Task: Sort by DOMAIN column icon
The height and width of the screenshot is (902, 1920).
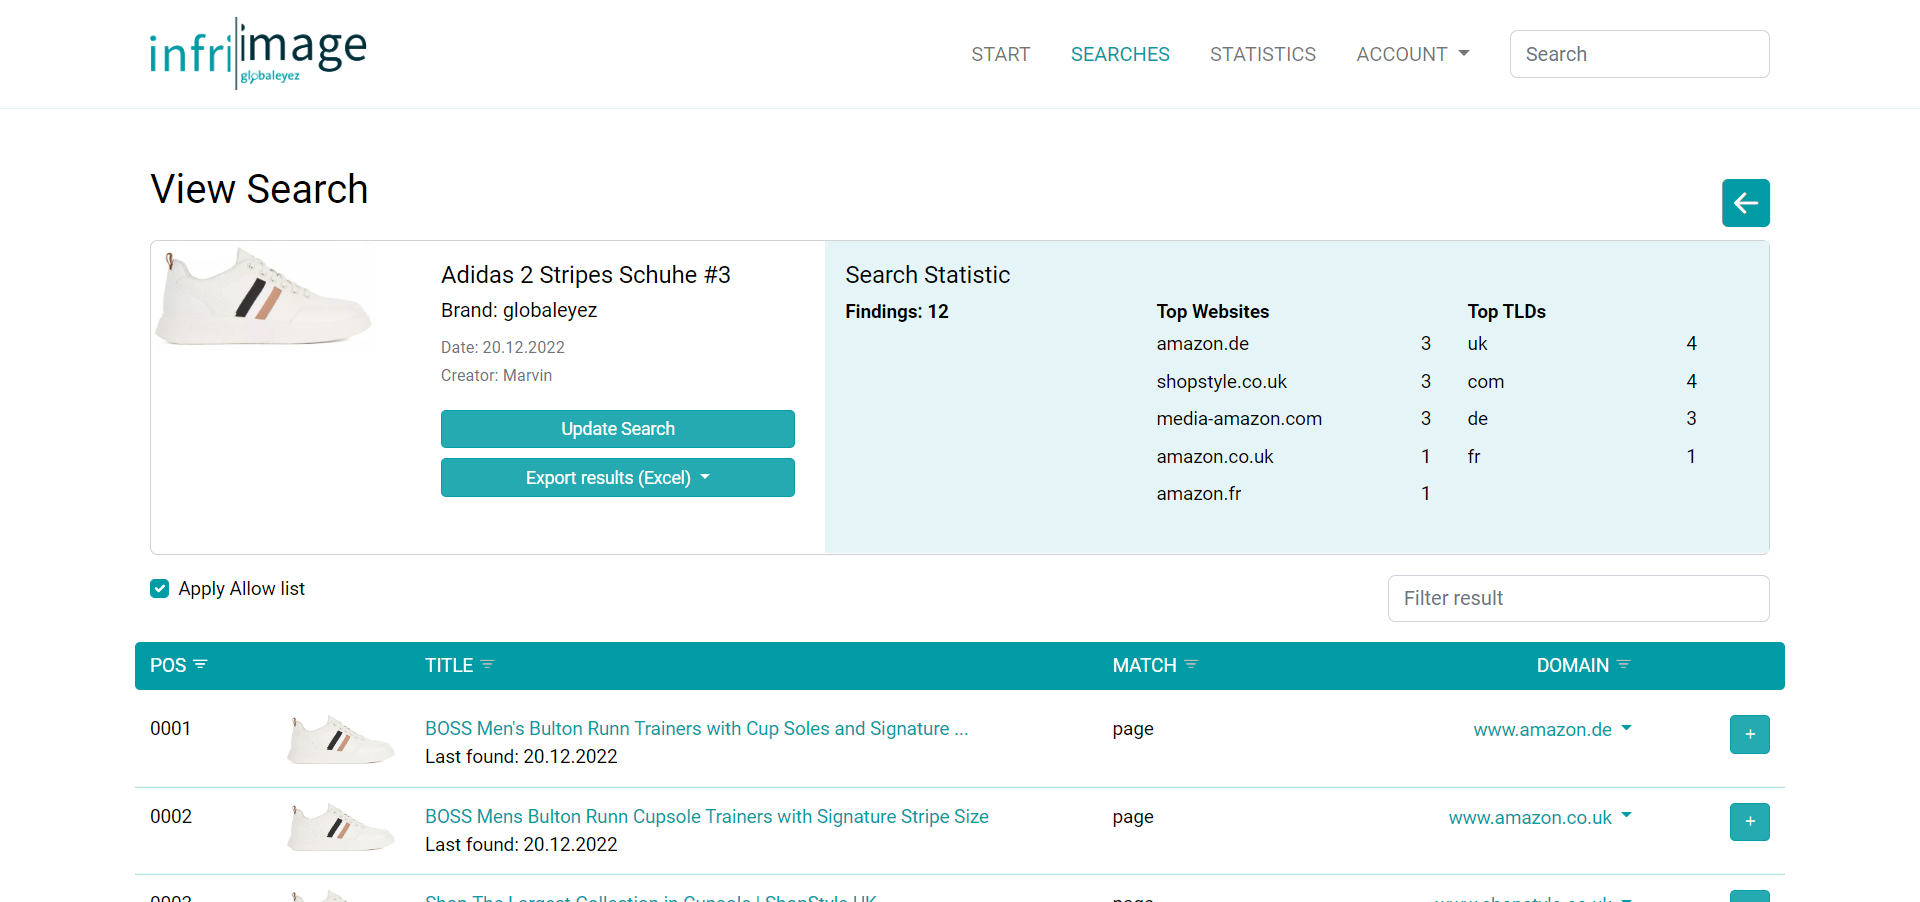Action: [1623, 664]
